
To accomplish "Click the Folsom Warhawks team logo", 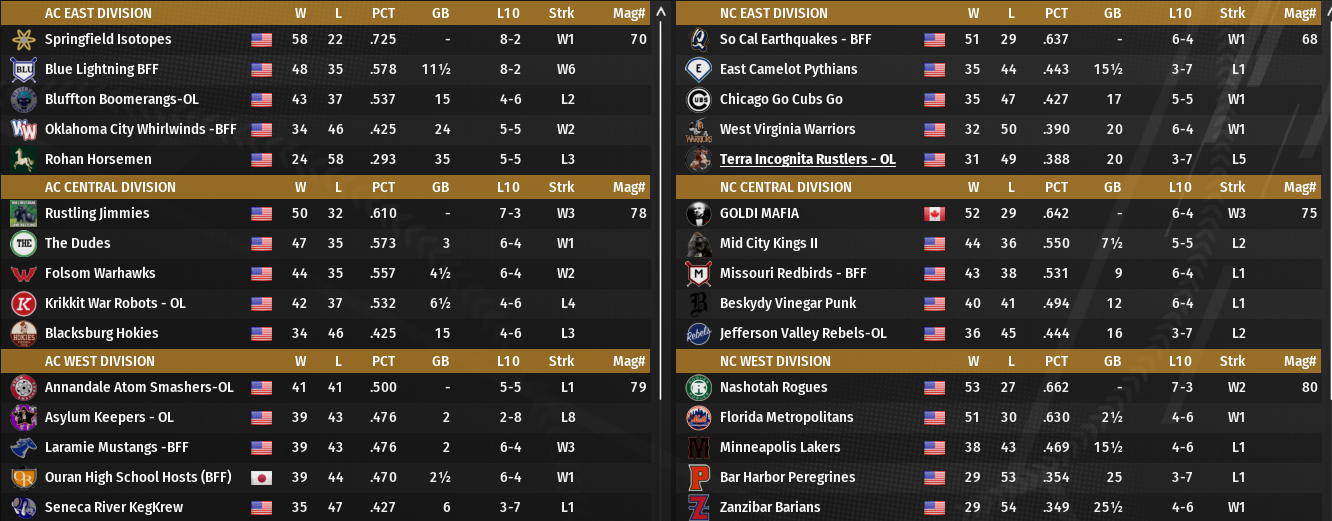I will (x=23, y=274).
